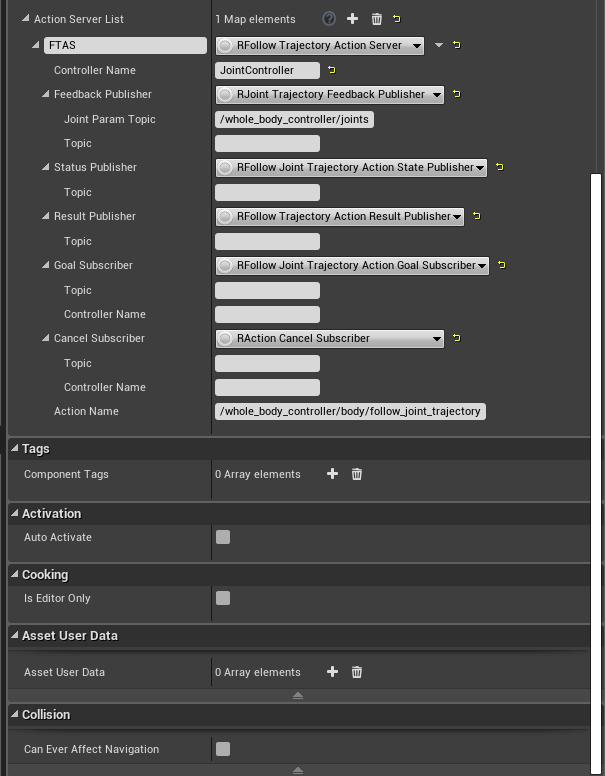The image size is (605, 776).
Task: Toggle the Is Editor Only checkbox
Action: pyautogui.click(x=223, y=598)
